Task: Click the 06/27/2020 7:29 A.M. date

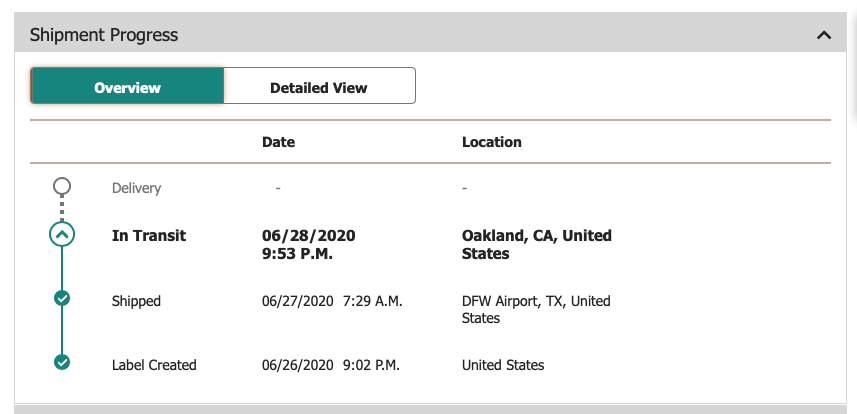Action: pyautogui.click(x=332, y=301)
